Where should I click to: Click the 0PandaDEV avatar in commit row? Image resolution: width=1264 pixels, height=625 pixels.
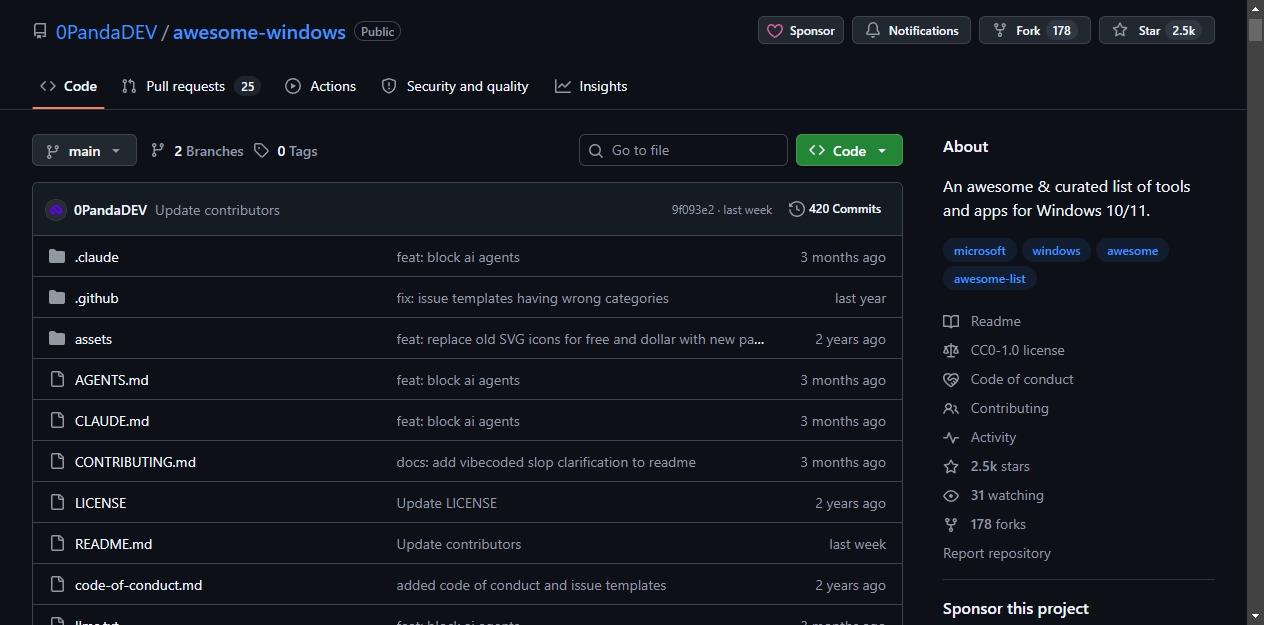coord(56,210)
